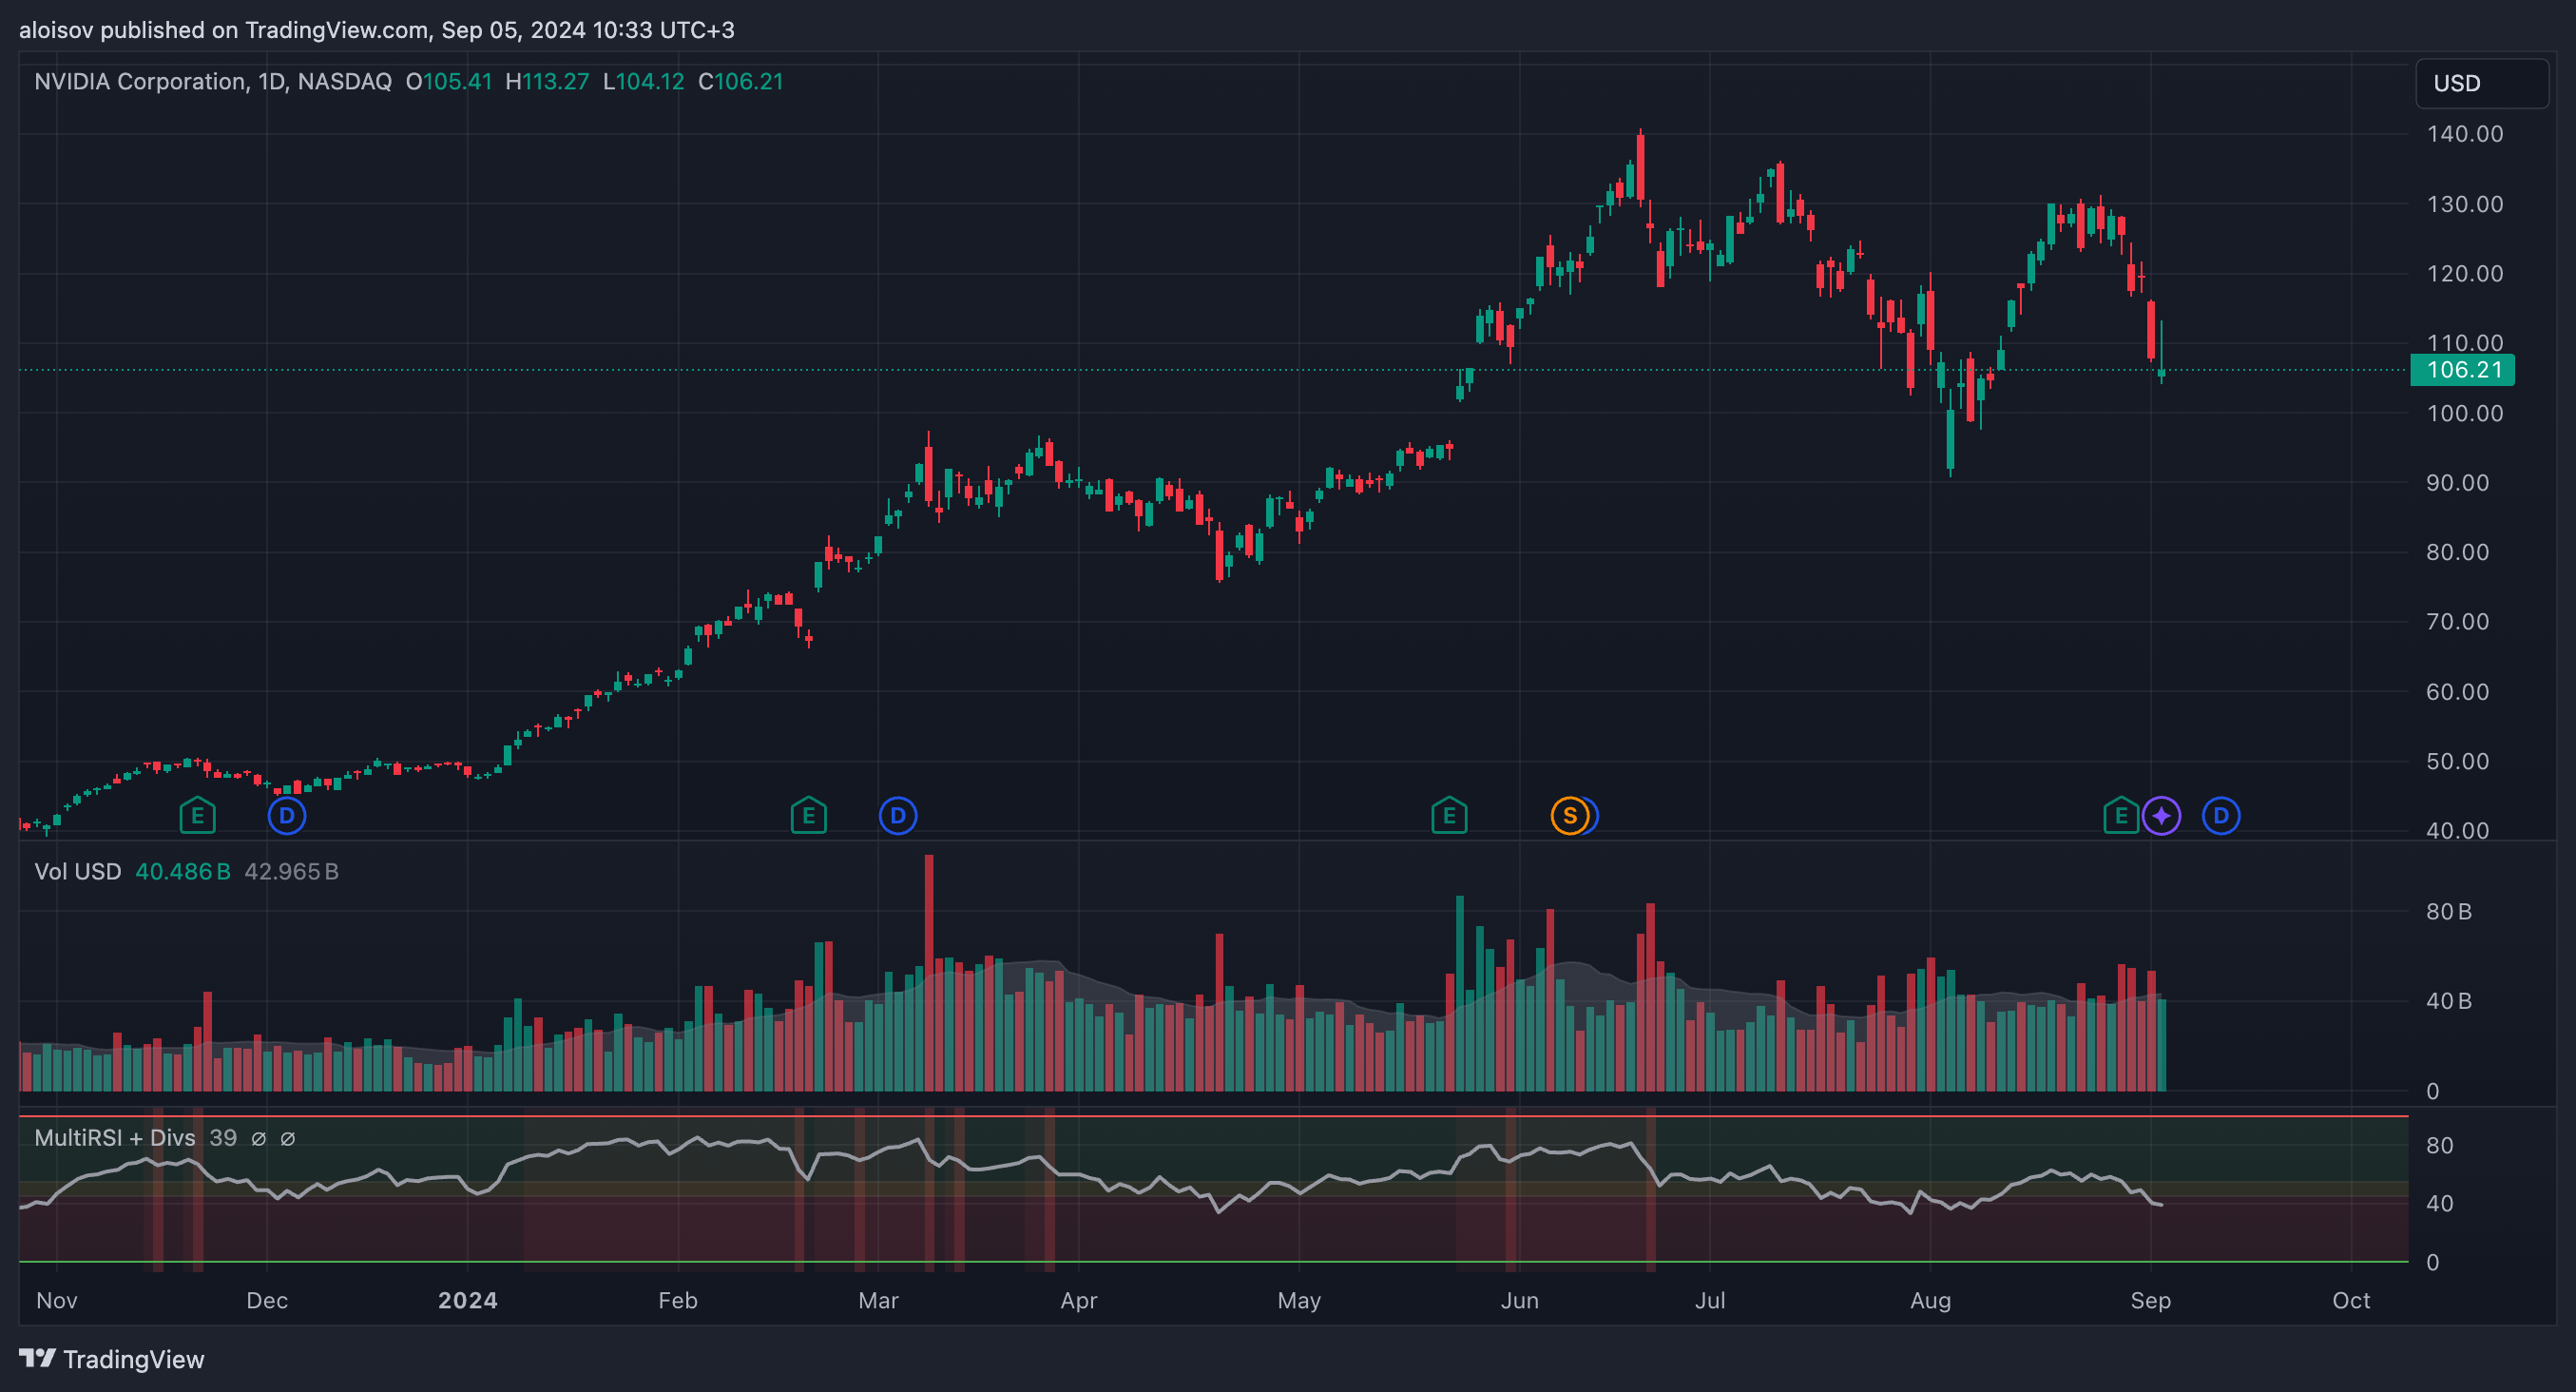Viewport: 2576px width, 1392px height.
Task: Click the Jun label on the time axis
Action: coord(1520,1301)
